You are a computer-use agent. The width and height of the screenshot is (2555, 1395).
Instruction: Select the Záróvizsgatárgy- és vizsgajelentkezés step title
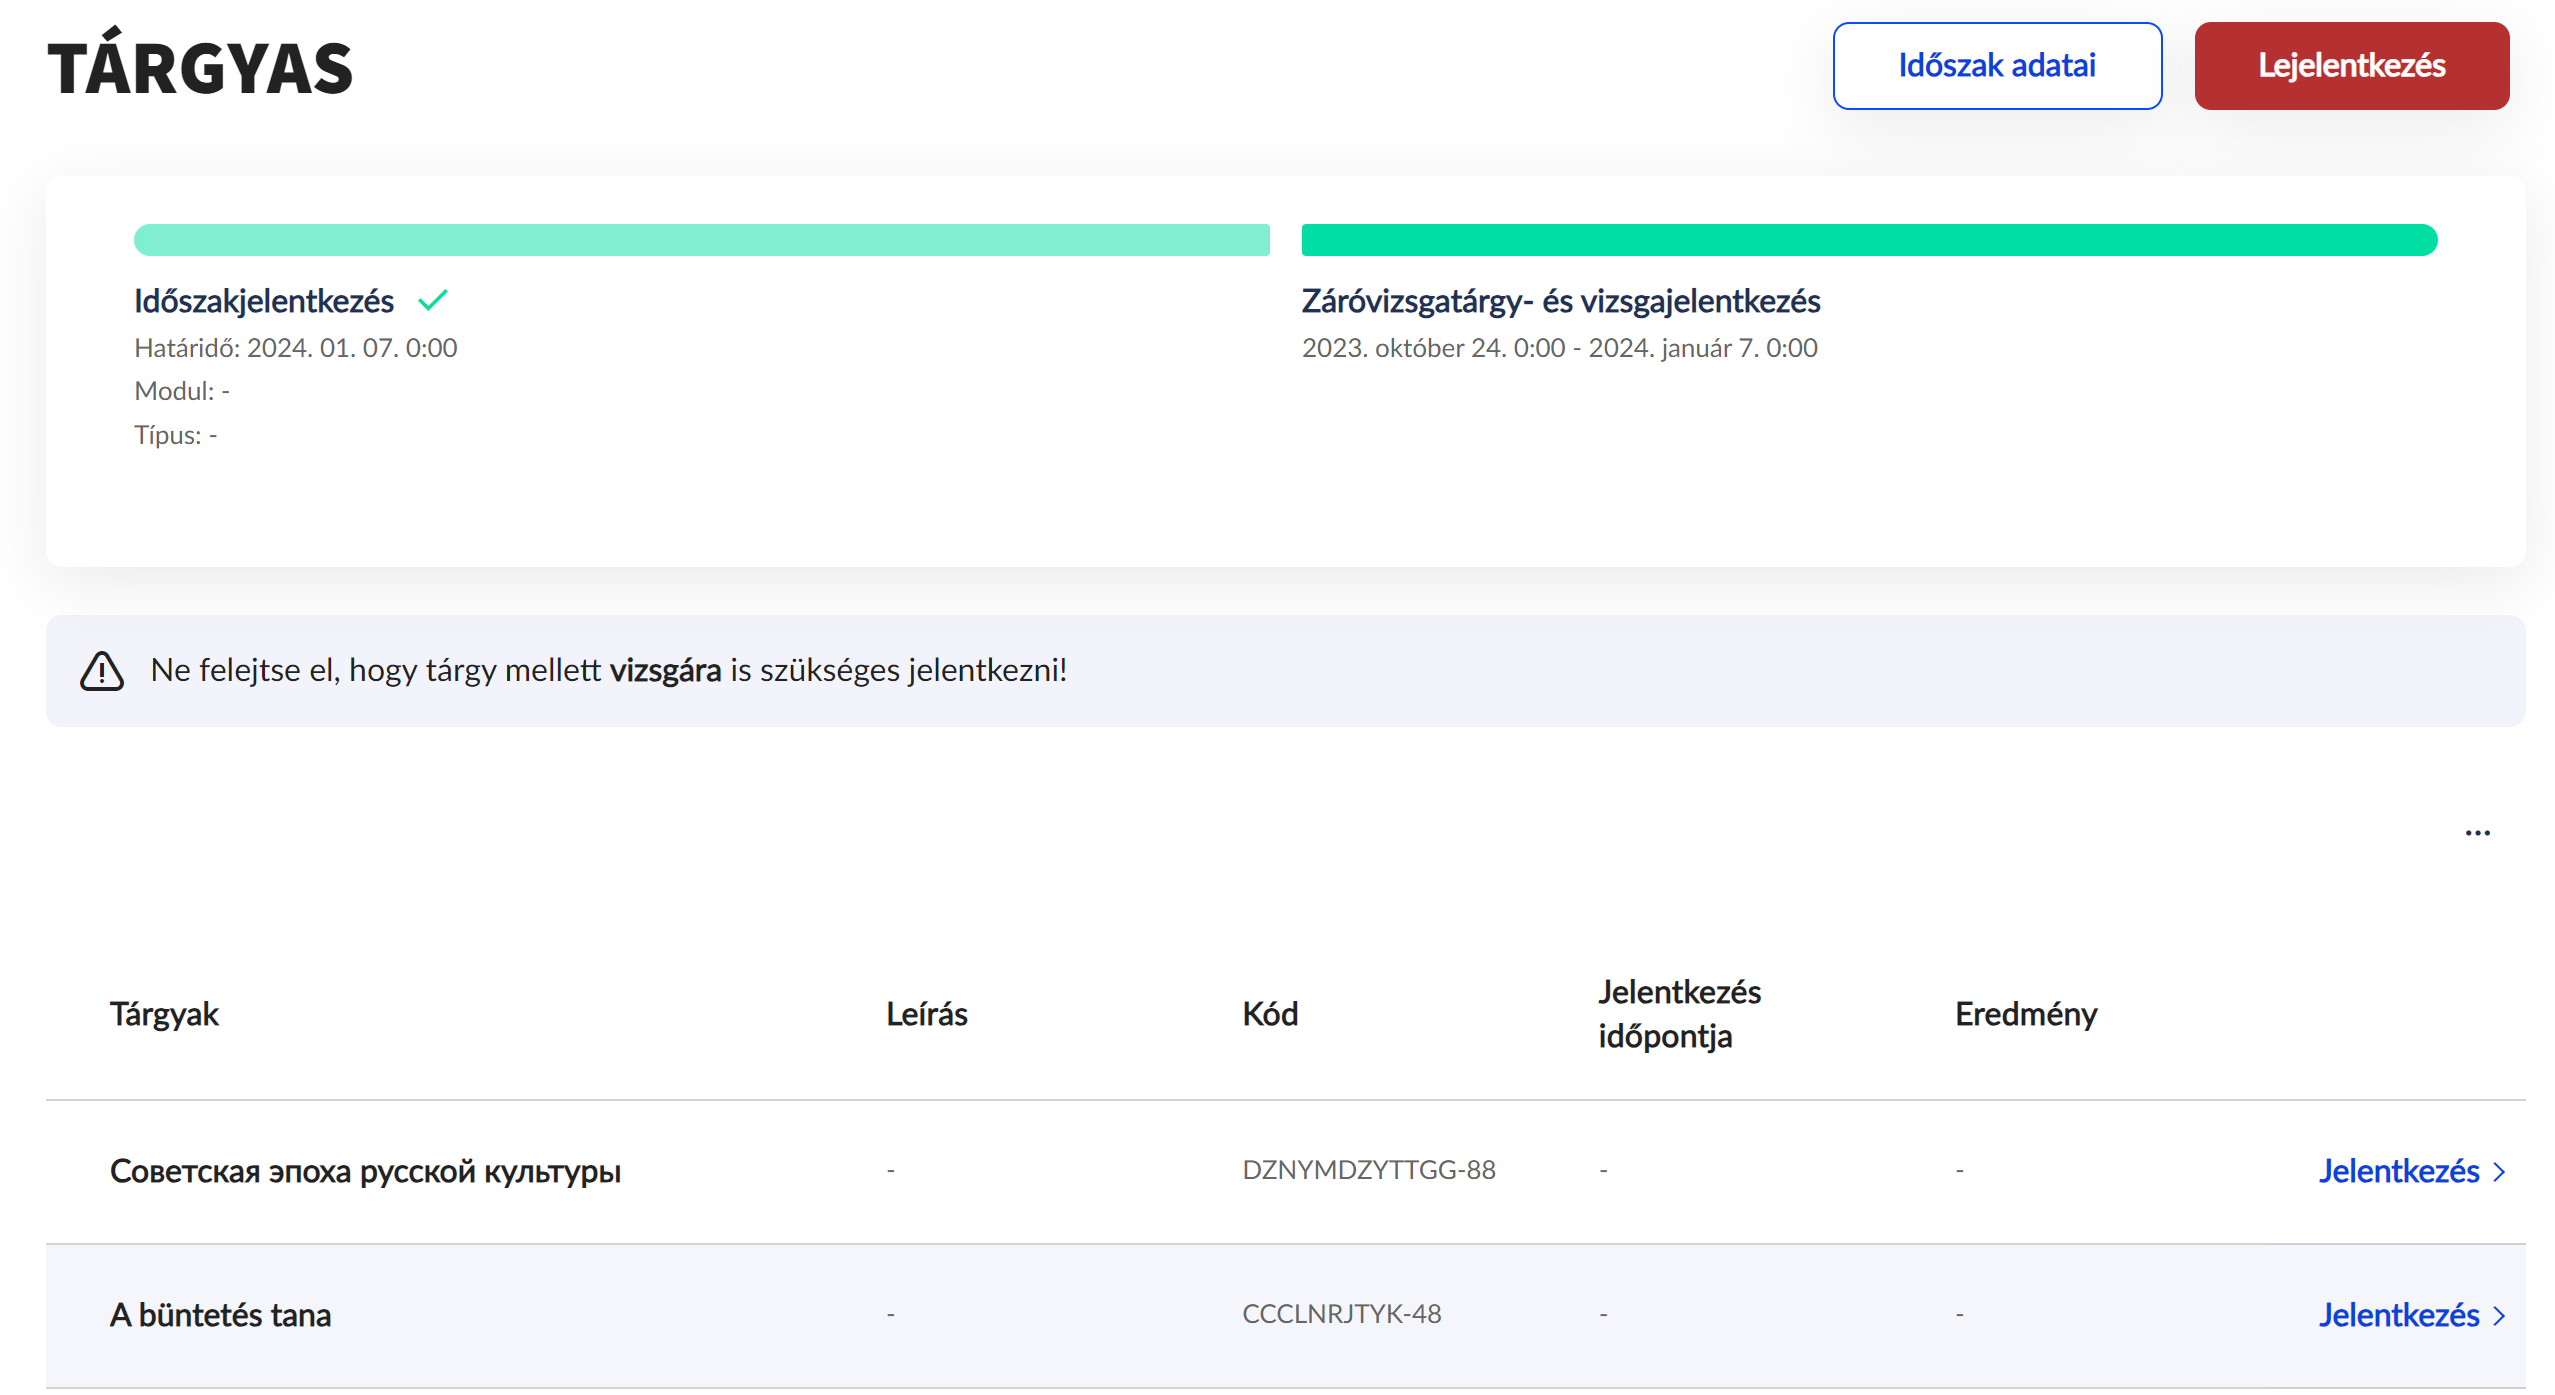coord(1560,301)
